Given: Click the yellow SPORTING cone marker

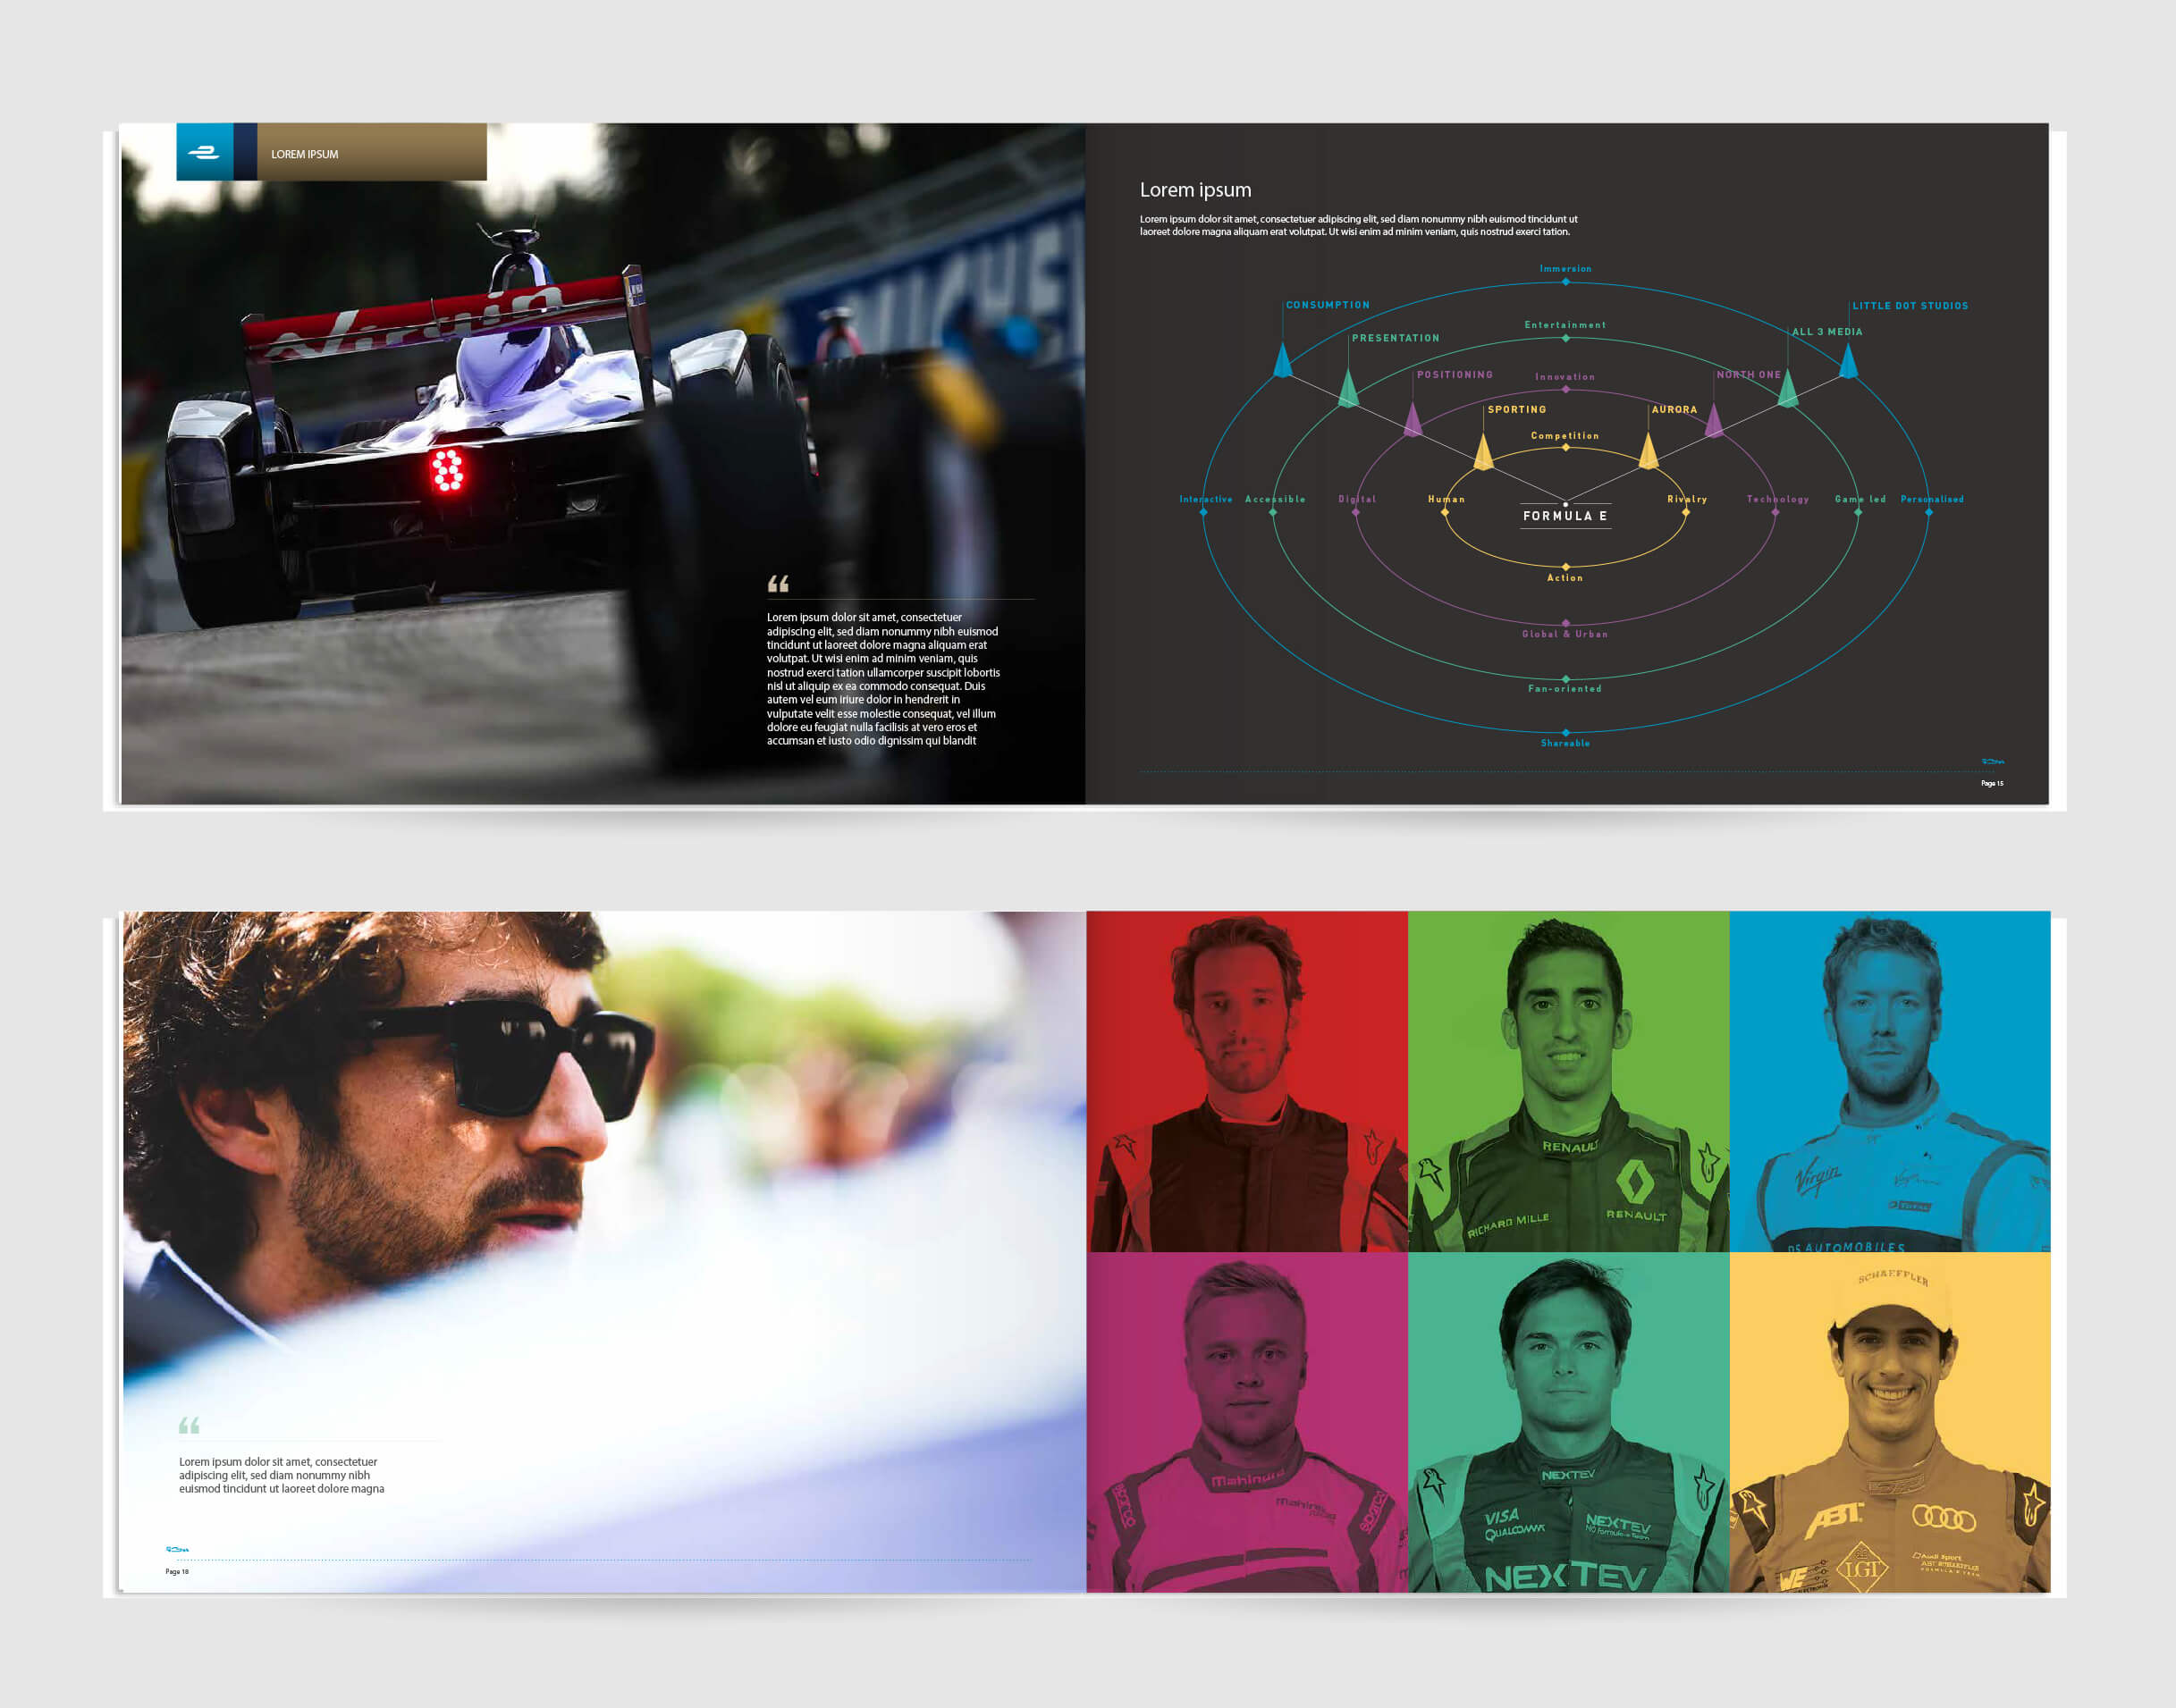Looking at the screenshot, I should [1483, 453].
